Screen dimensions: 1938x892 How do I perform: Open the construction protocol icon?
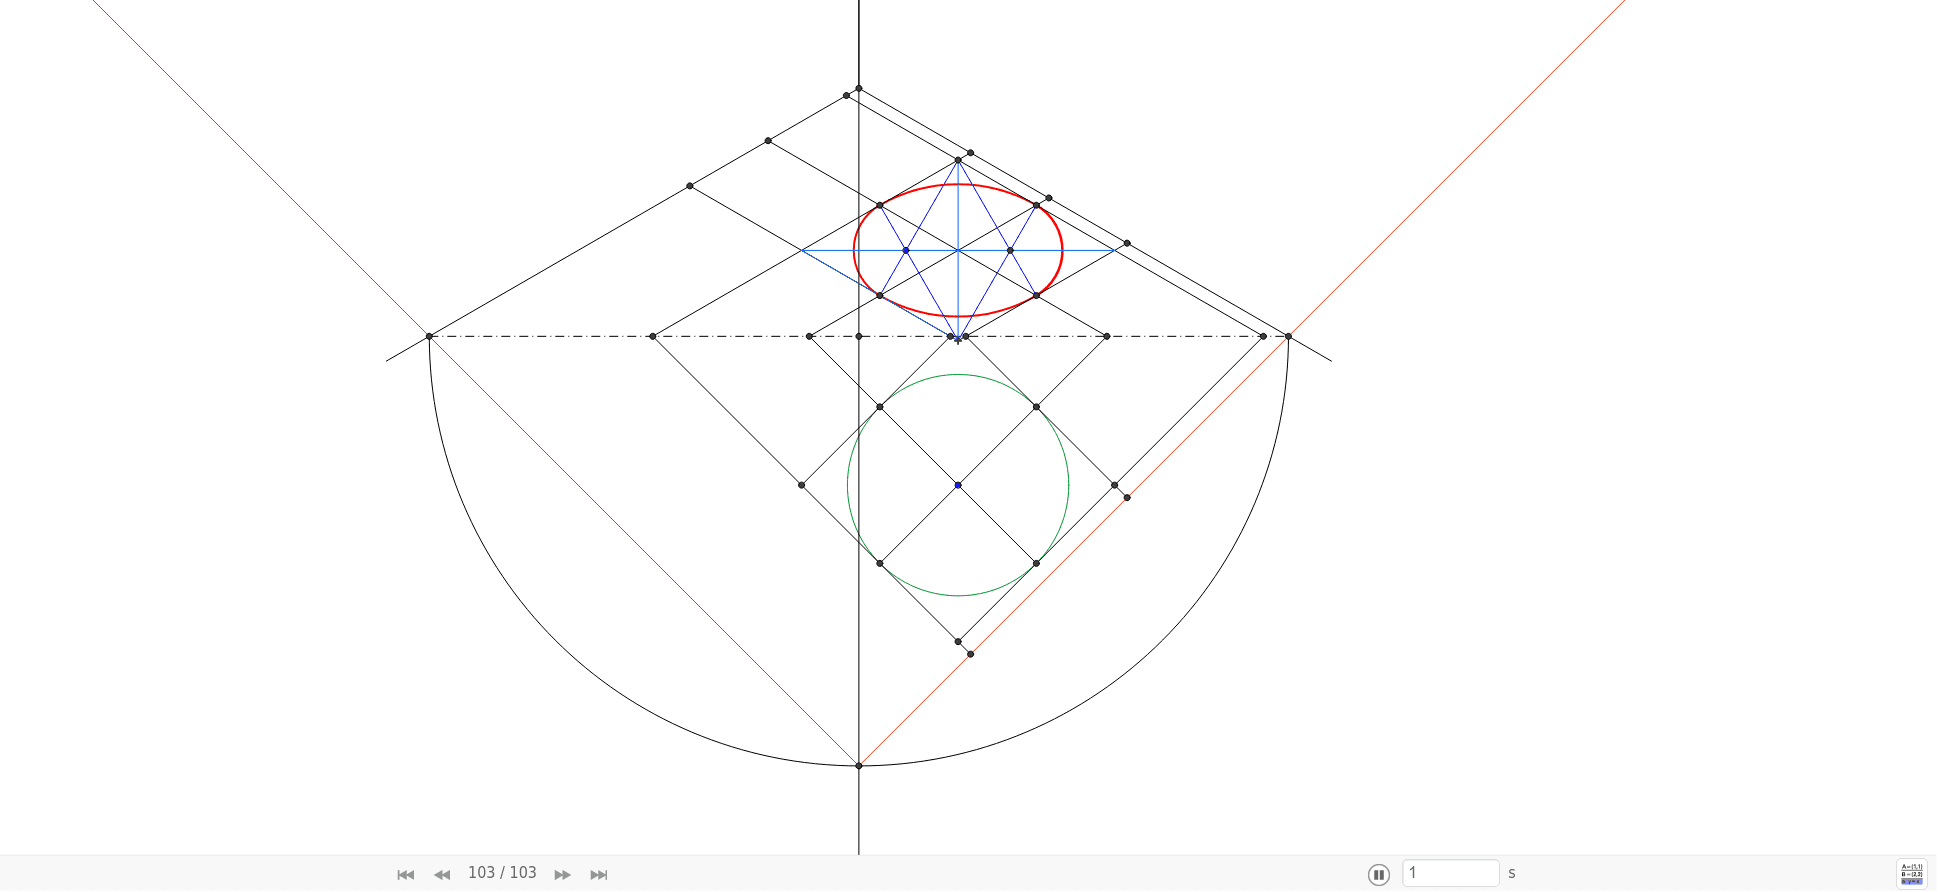coord(1911,874)
